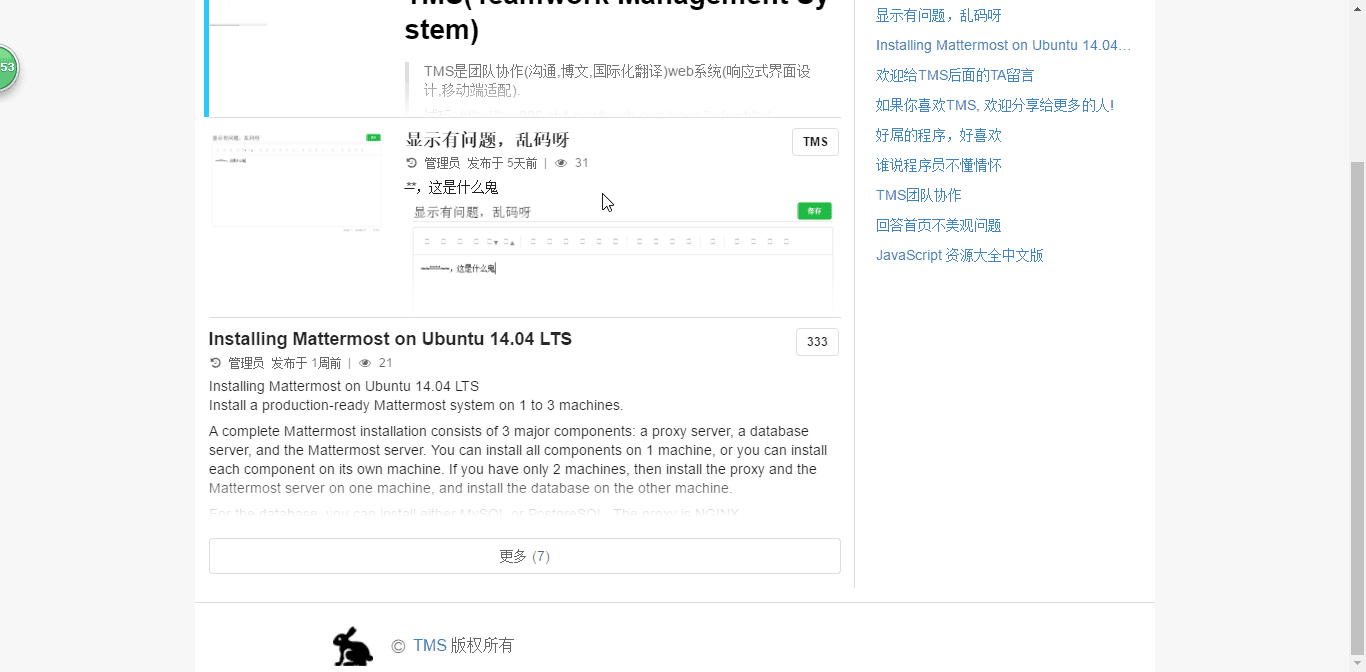Open sidebar link 欢迎给TMS后面的TA留言
Screen dimensions: 1366x672
pyautogui.click(x=955, y=75)
